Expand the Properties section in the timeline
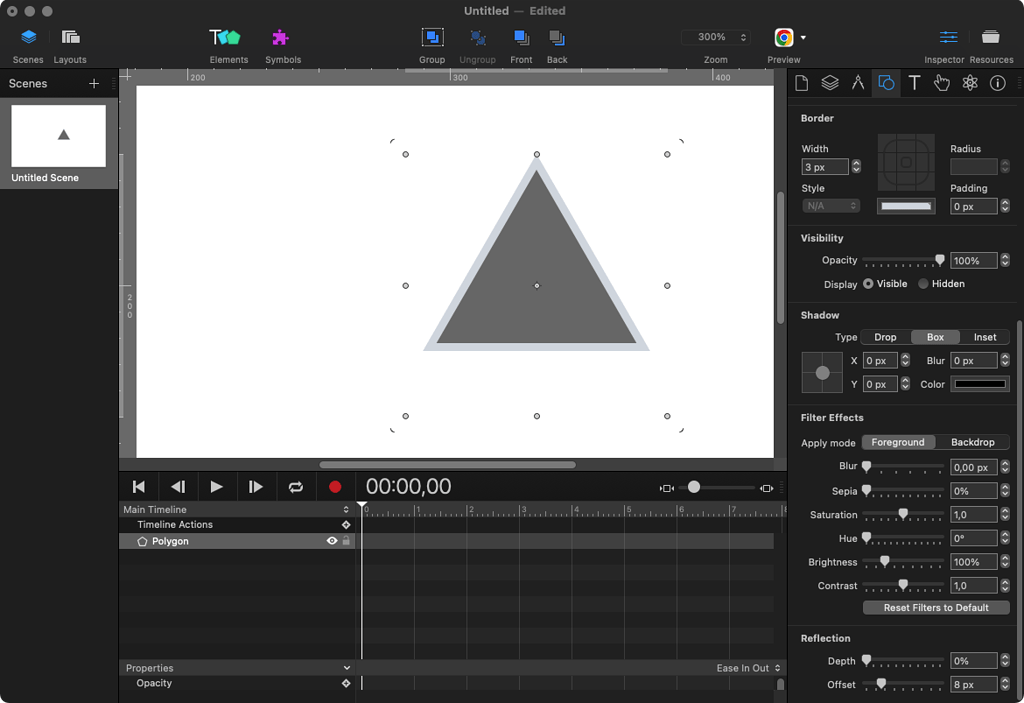The height and width of the screenshot is (703, 1024). coord(347,668)
